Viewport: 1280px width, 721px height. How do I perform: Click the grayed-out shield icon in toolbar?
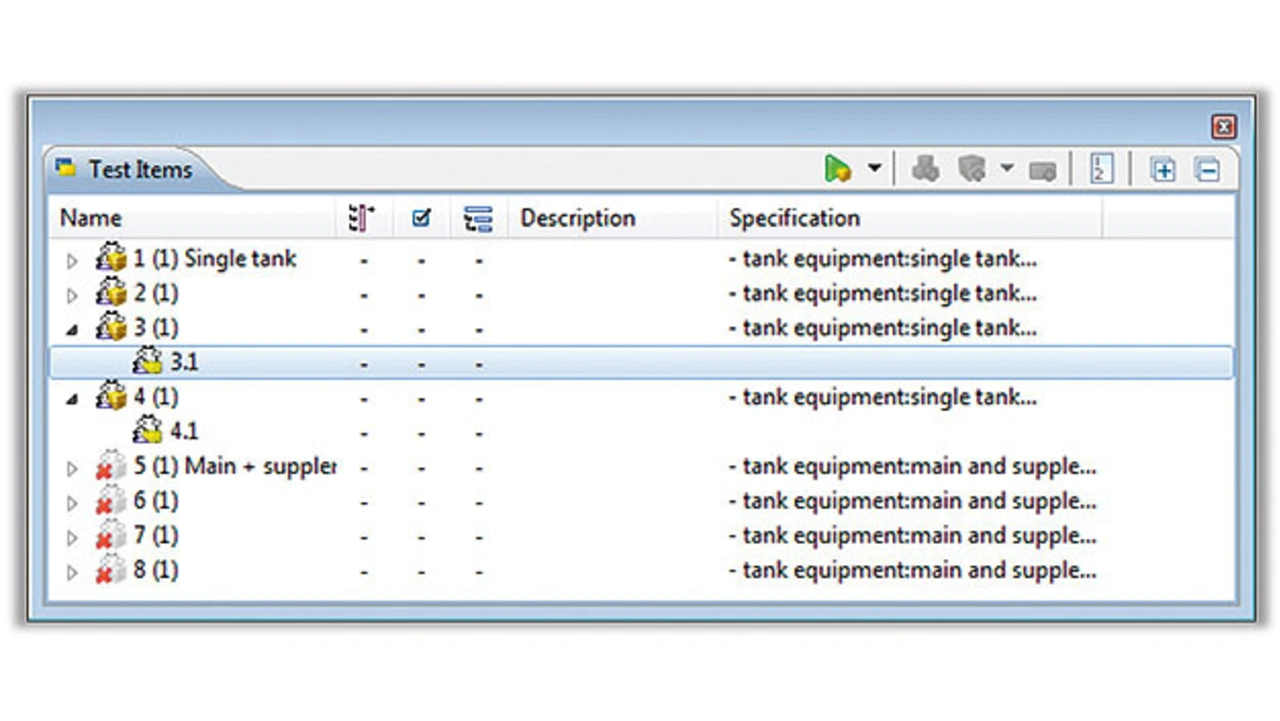(x=971, y=169)
